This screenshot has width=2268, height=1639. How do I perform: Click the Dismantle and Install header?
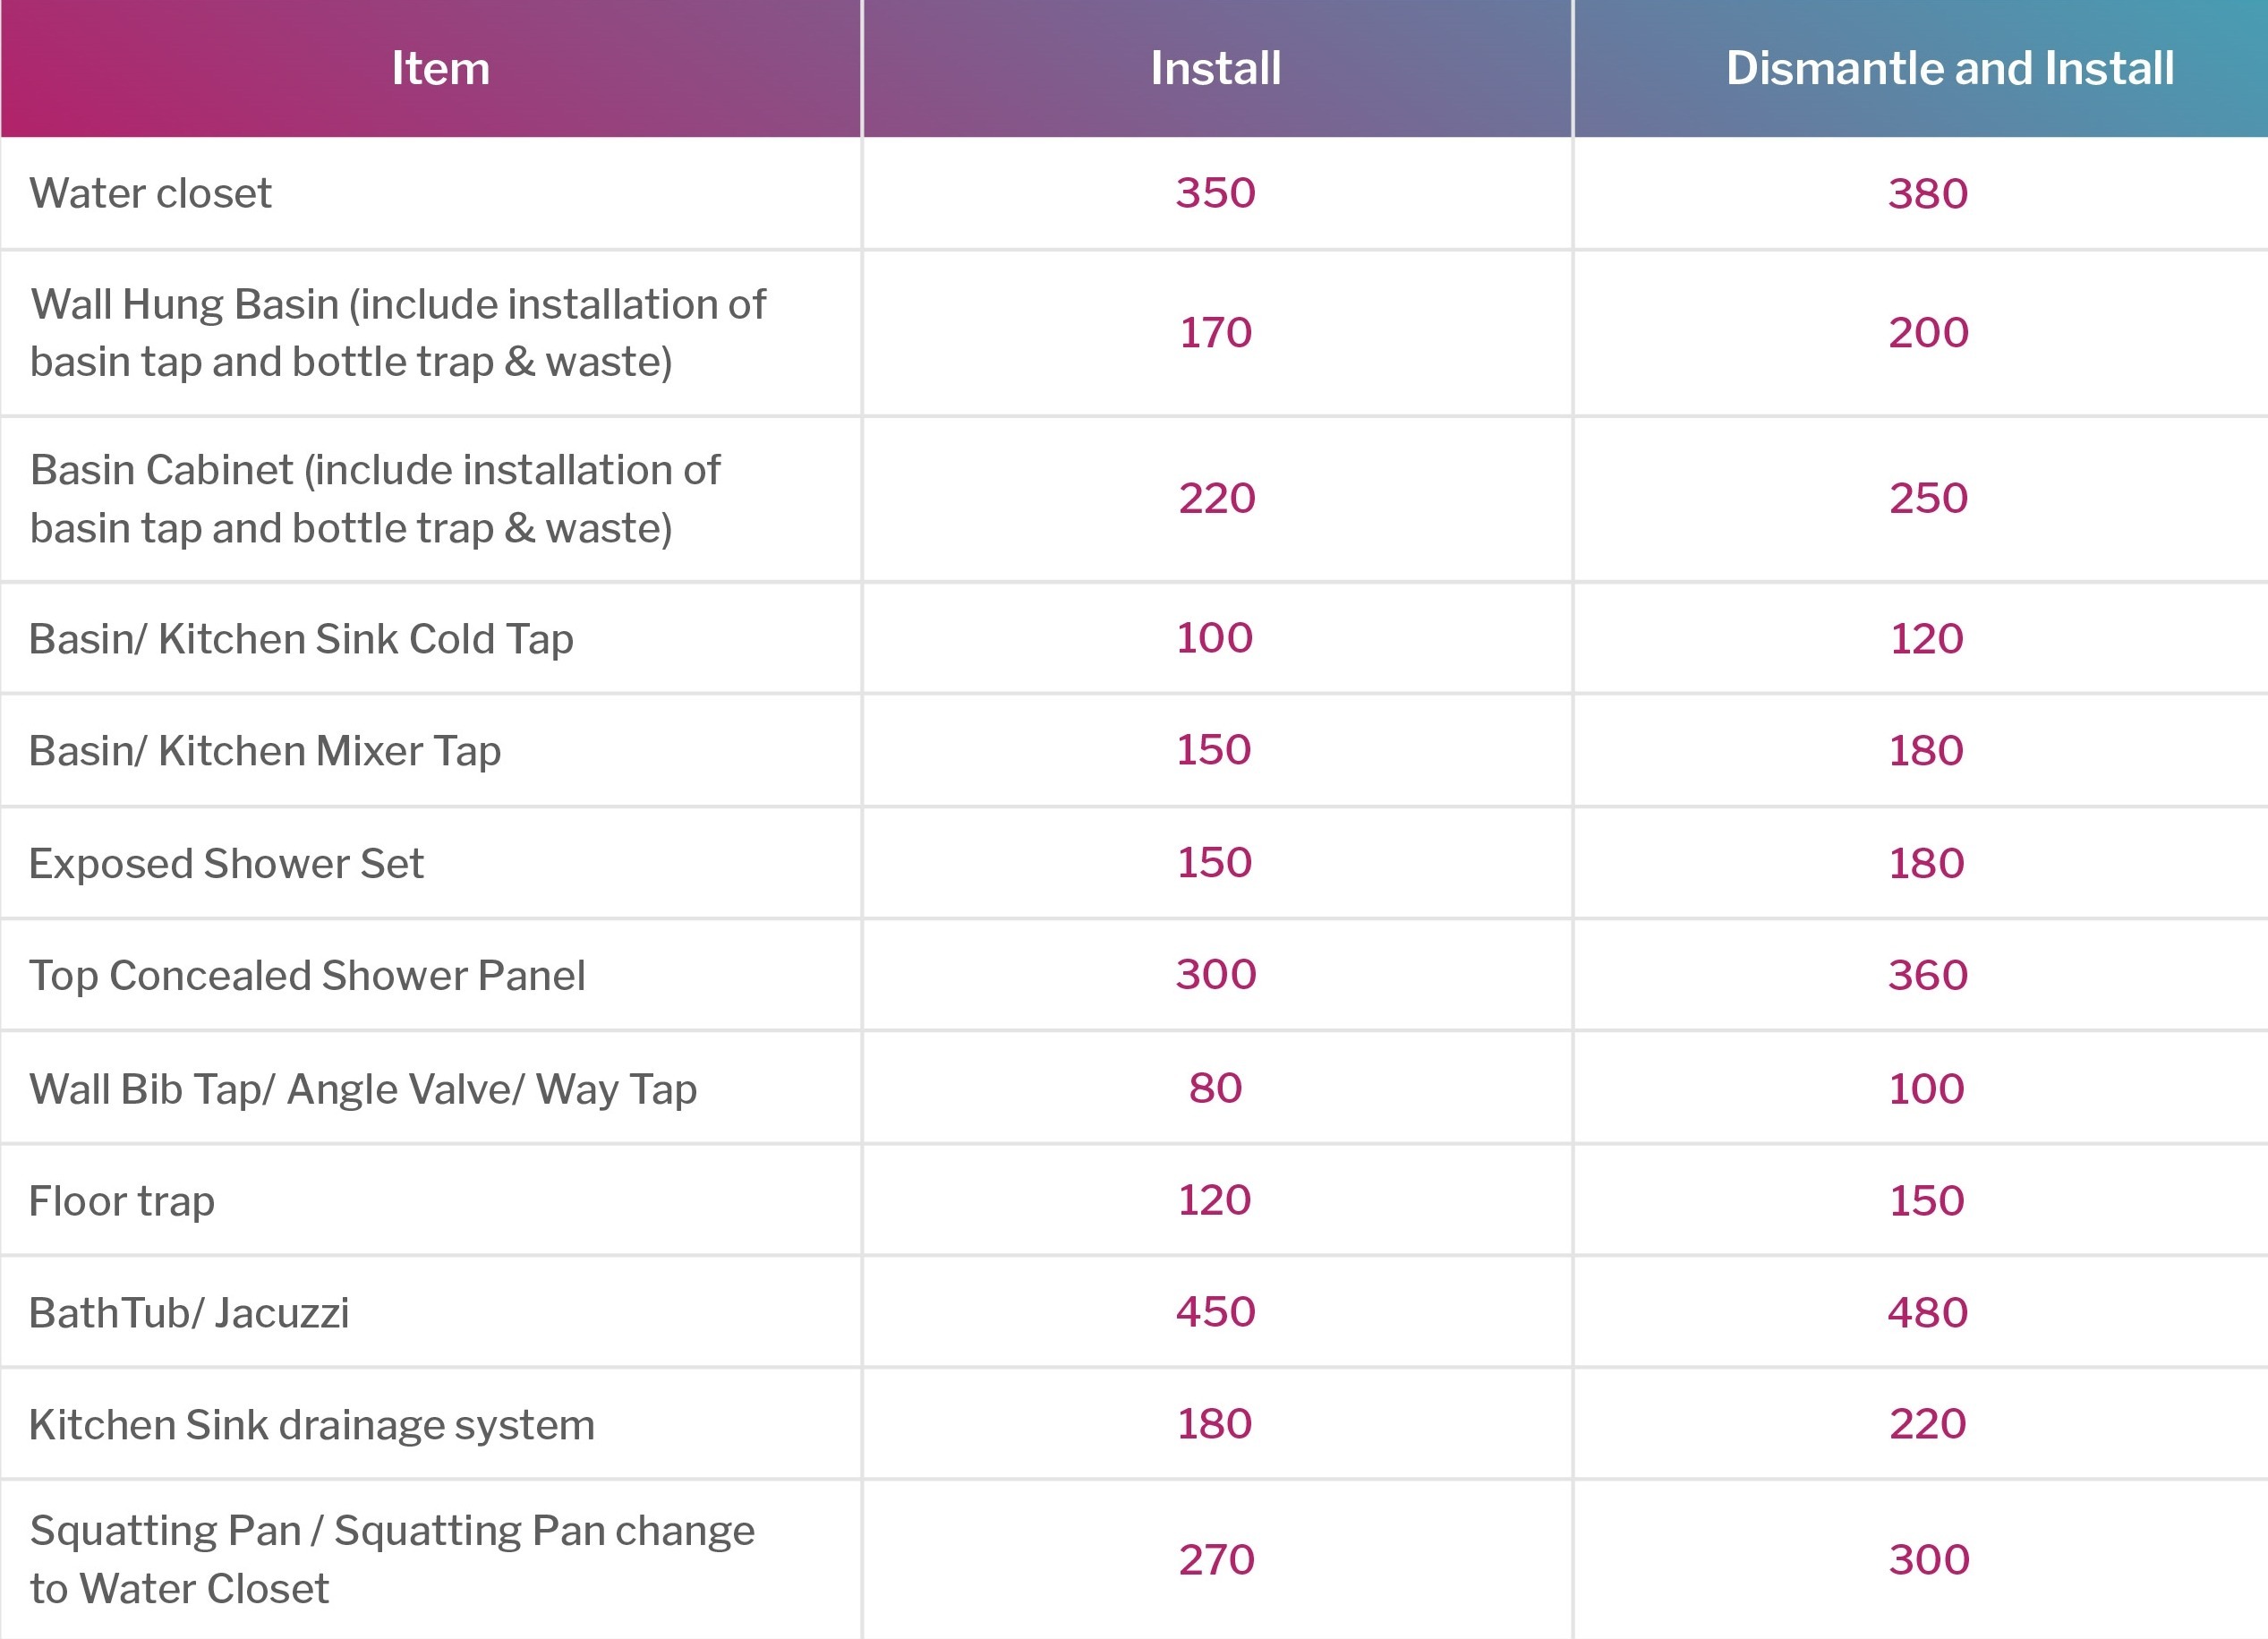pos(1949,68)
